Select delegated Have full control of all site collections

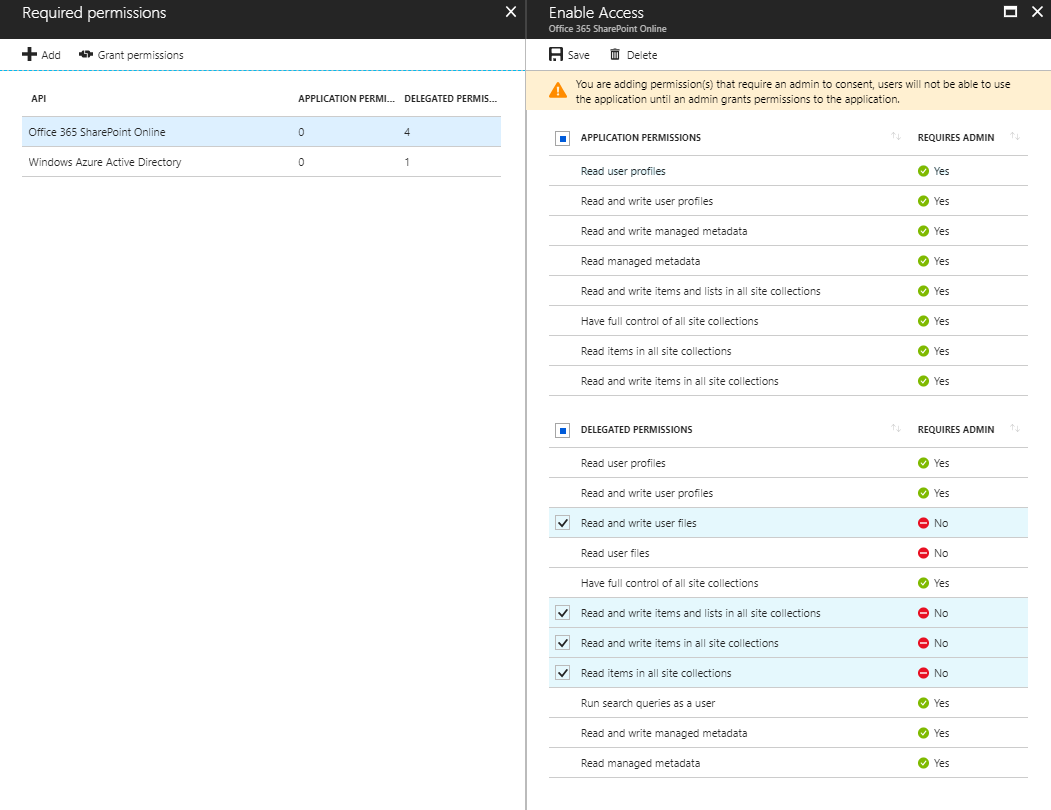(x=669, y=583)
